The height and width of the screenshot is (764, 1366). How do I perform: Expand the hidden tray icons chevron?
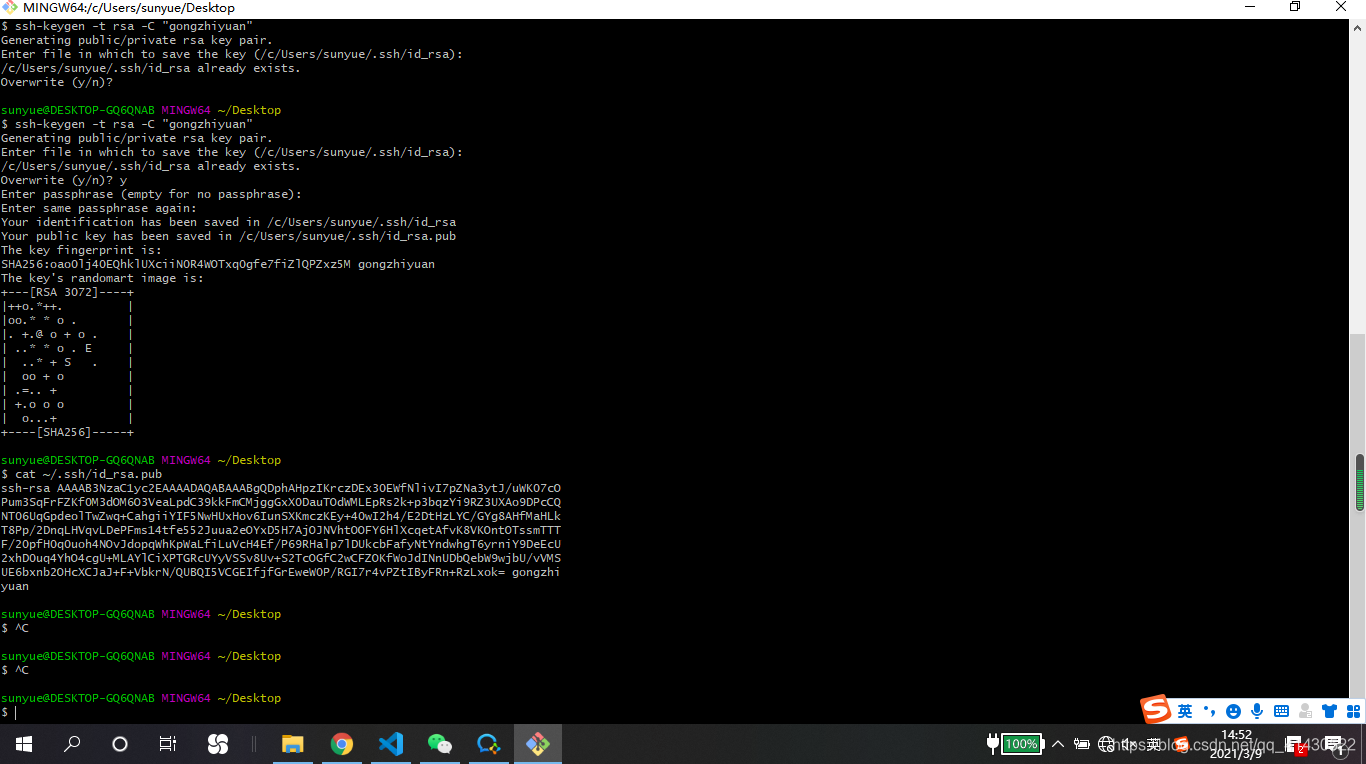coord(1058,744)
